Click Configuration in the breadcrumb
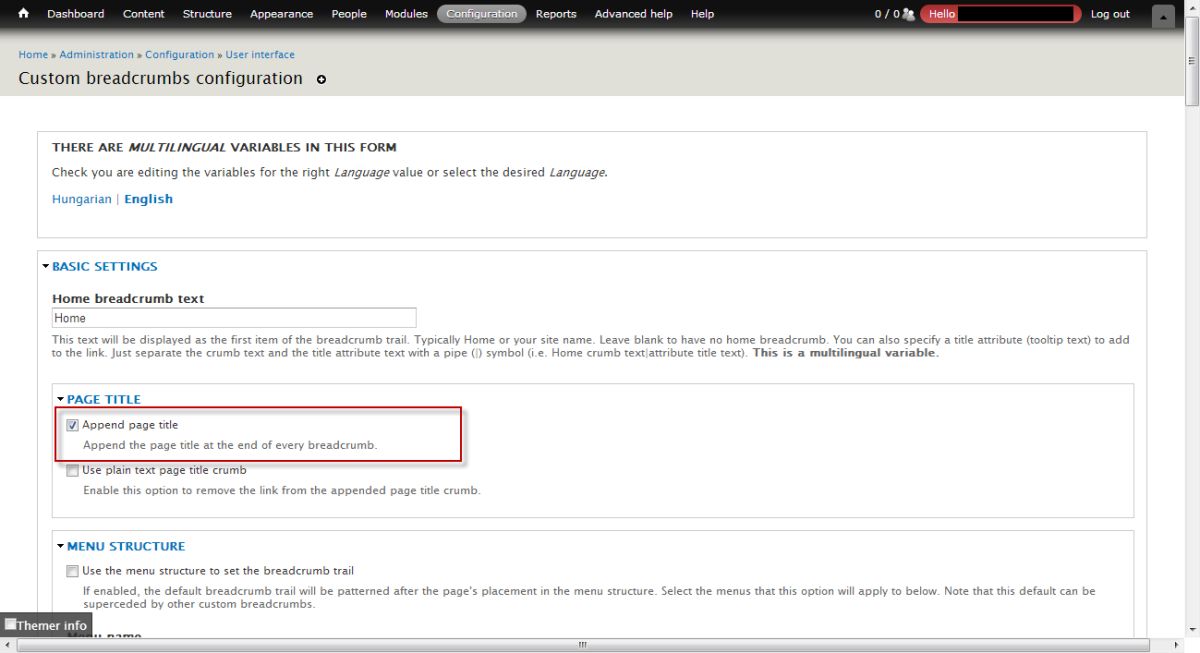The height and width of the screenshot is (653, 1200). pyautogui.click(x=180, y=55)
